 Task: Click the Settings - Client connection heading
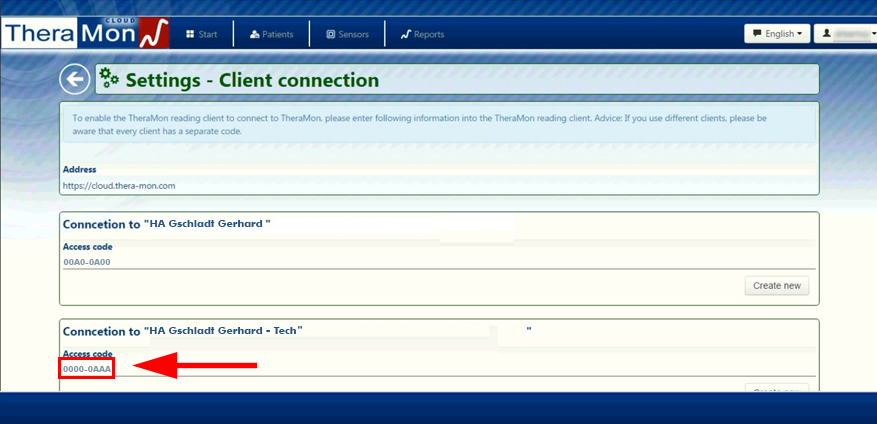click(252, 80)
